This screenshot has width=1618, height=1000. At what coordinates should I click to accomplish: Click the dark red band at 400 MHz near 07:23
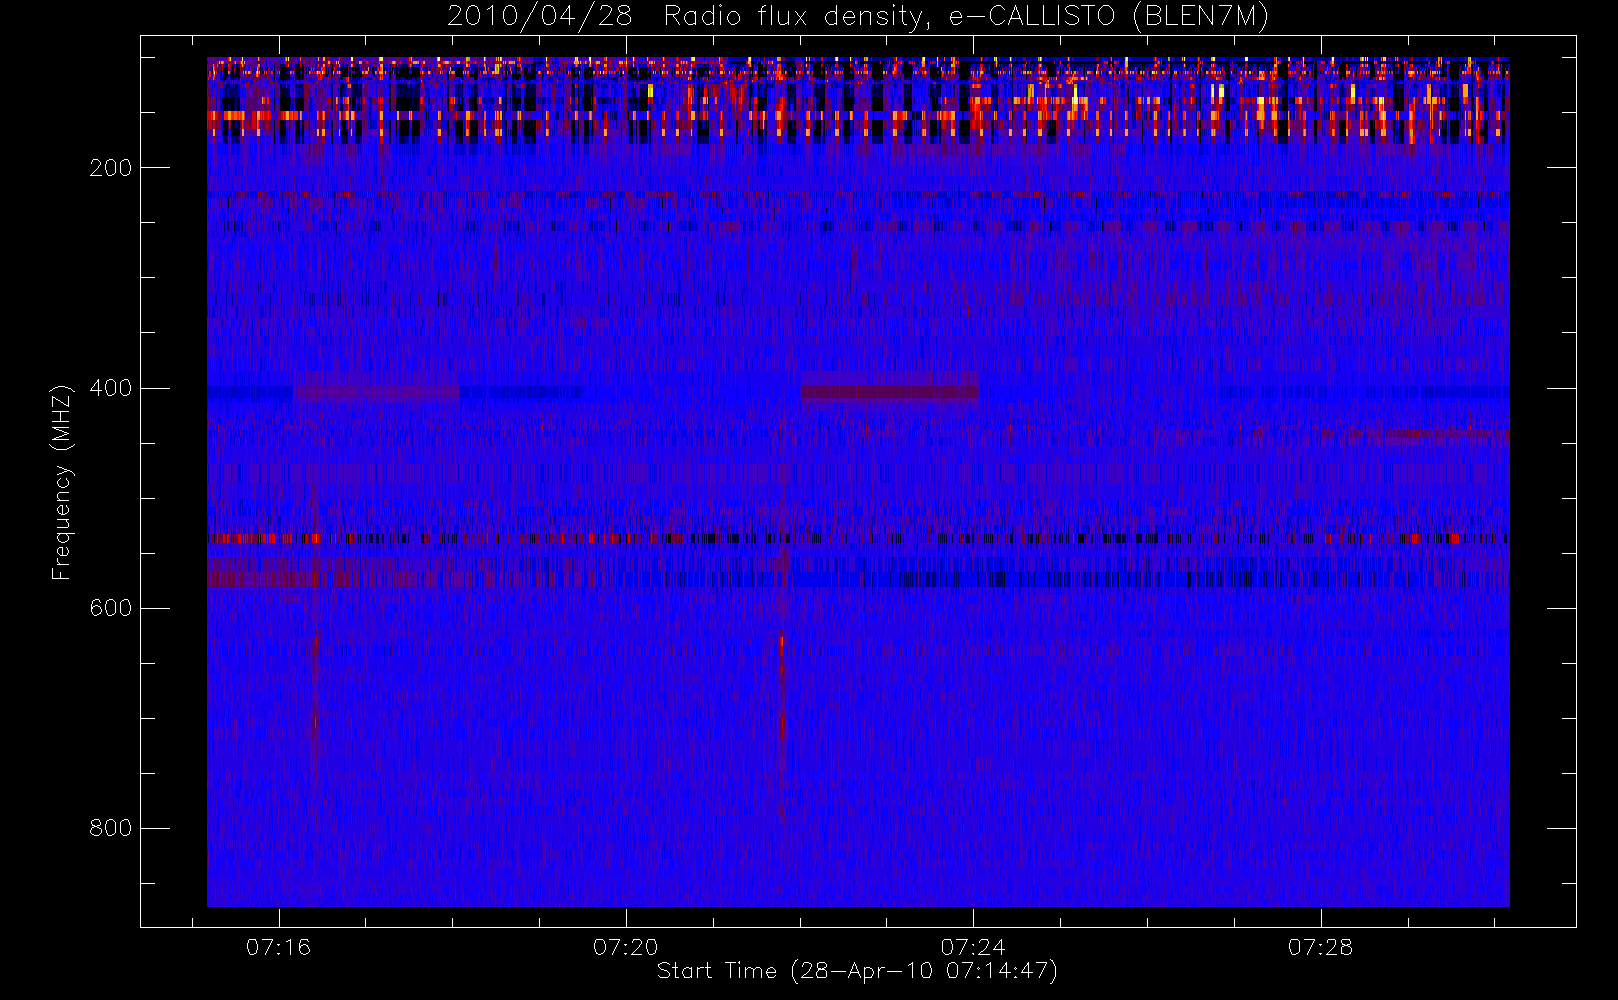point(890,392)
